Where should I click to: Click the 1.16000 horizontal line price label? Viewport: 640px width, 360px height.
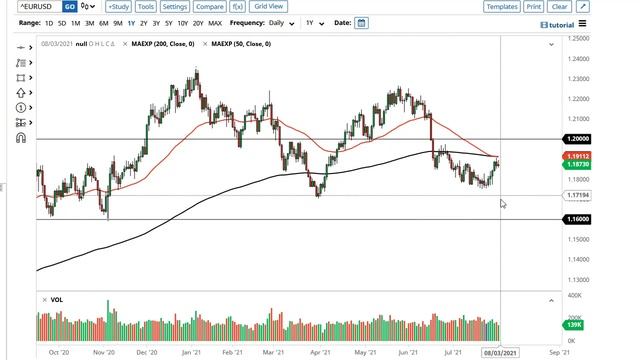pos(577,219)
